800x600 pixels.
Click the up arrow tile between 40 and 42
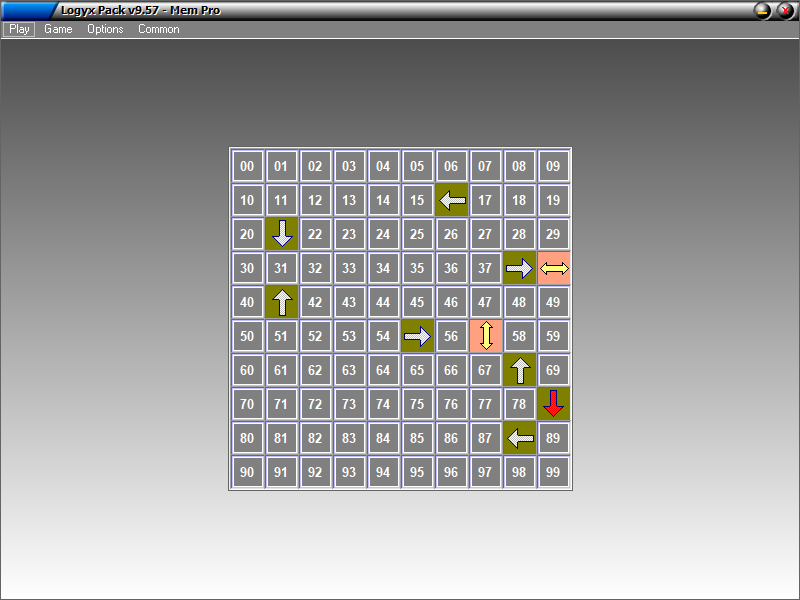[282, 302]
